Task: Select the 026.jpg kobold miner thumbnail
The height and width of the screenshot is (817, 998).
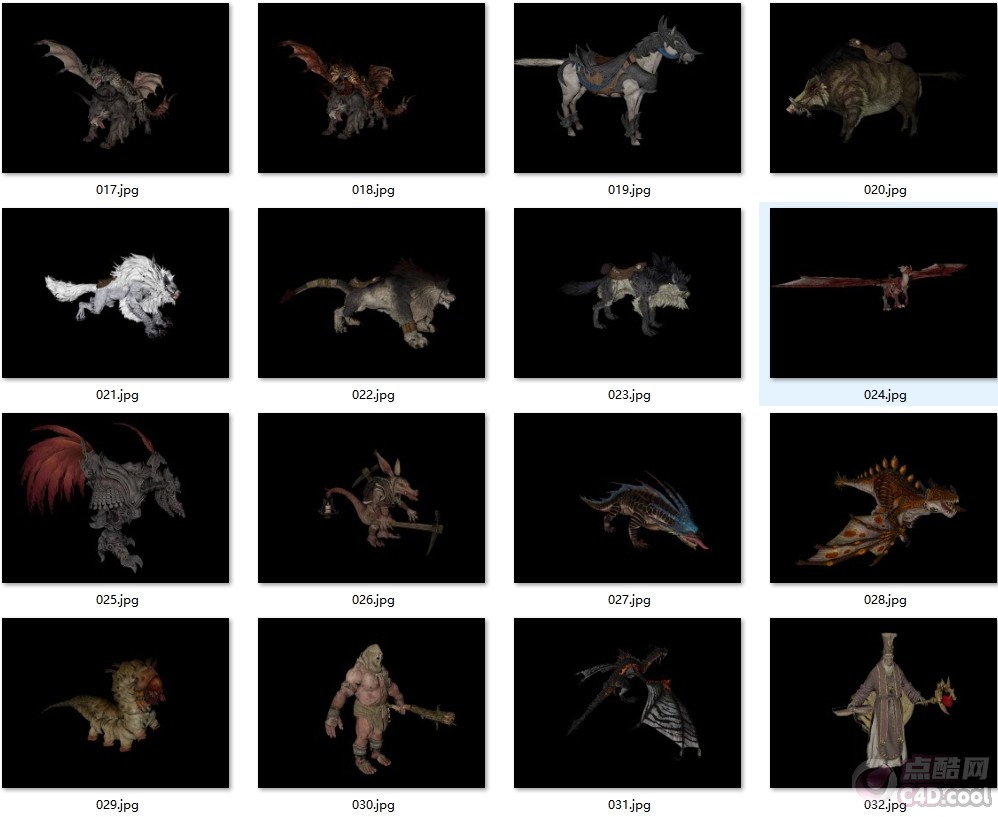Action: [371, 498]
